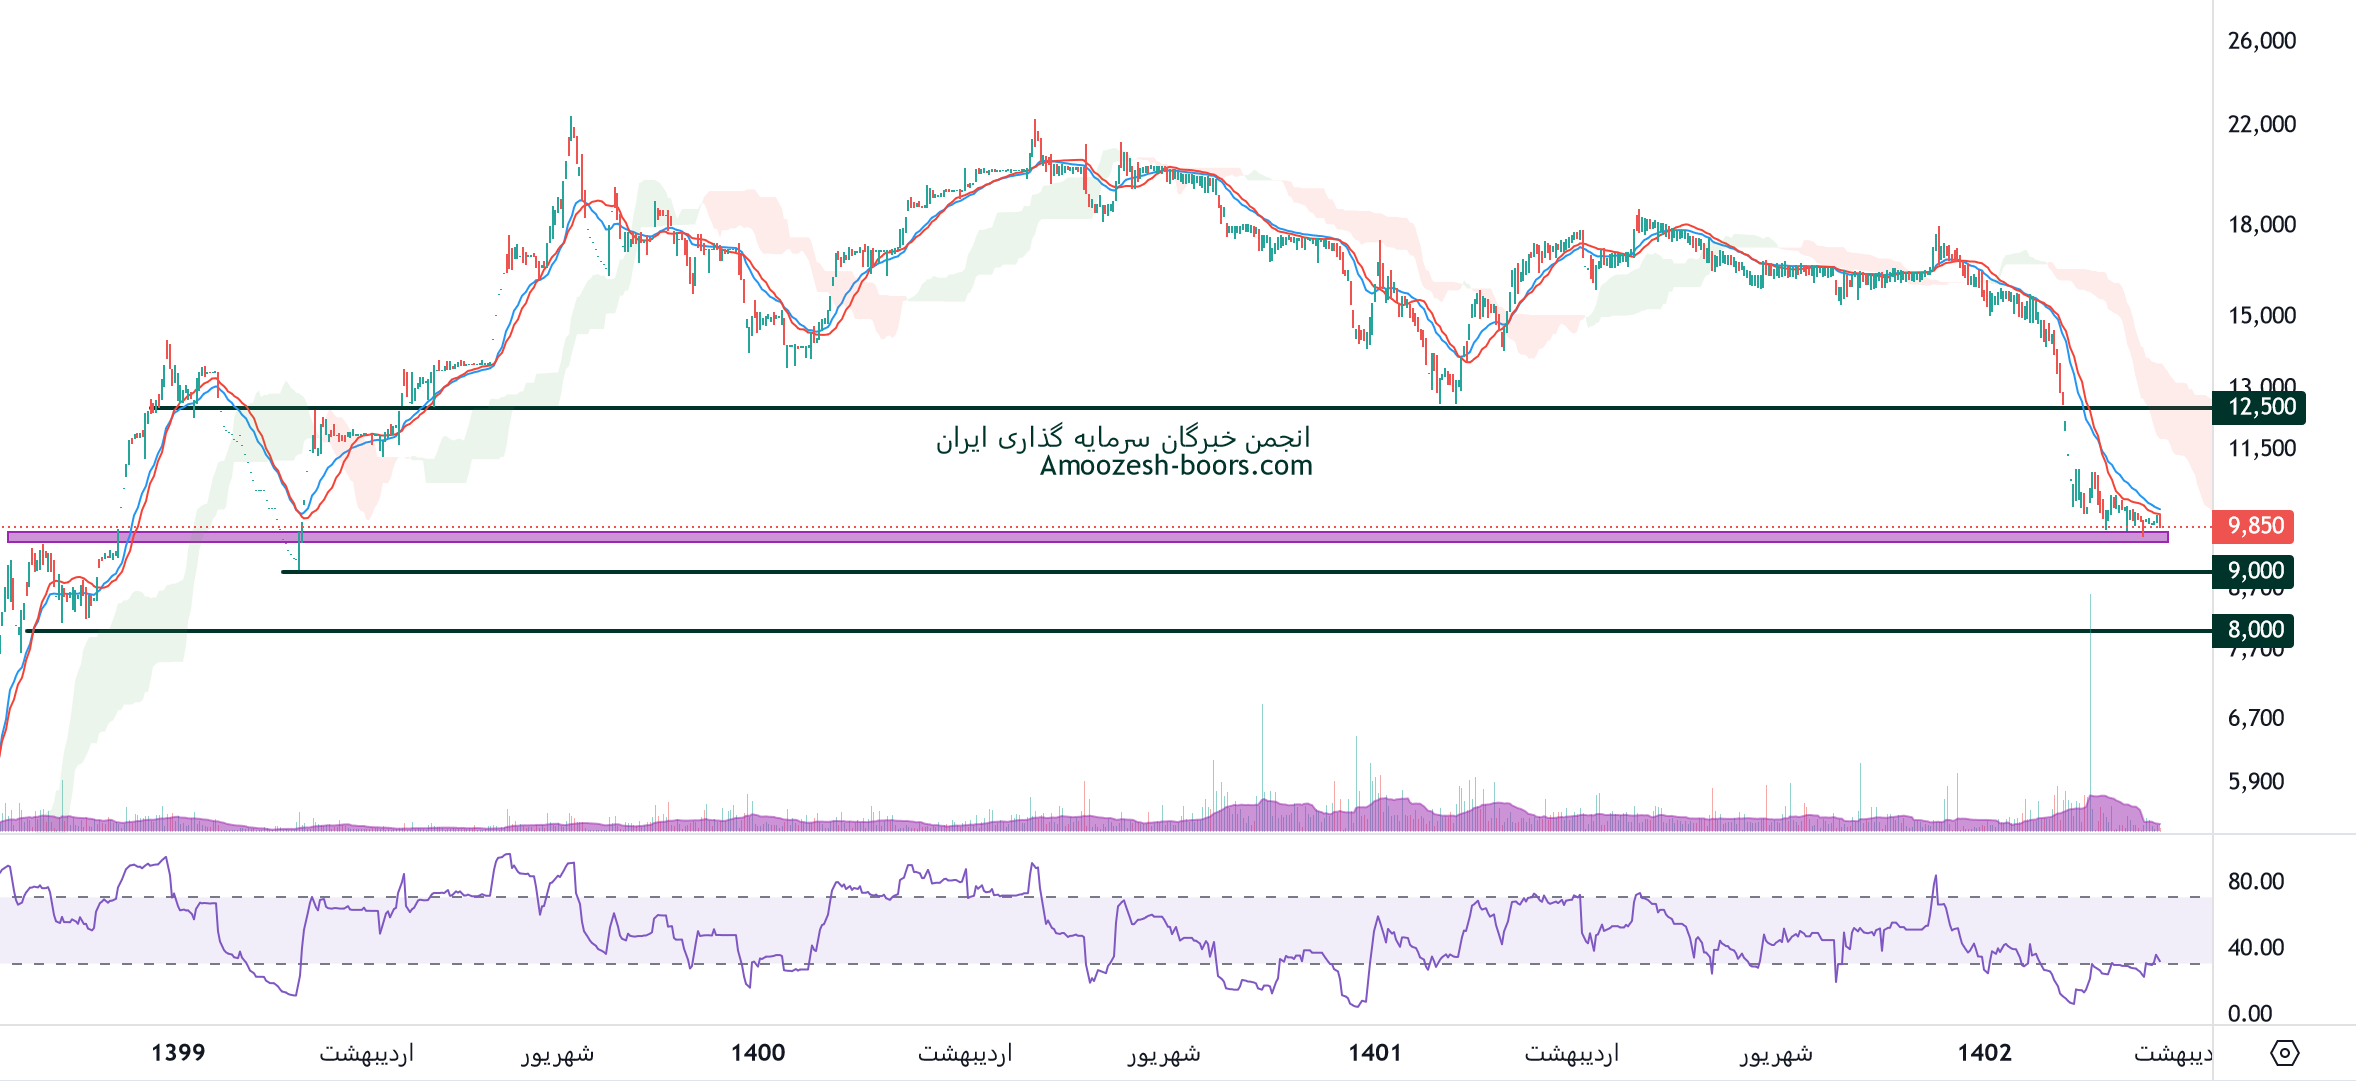Click the 40.00 RSI scale value
Viewport: 2356px width, 1081px height.
click(x=2256, y=947)
